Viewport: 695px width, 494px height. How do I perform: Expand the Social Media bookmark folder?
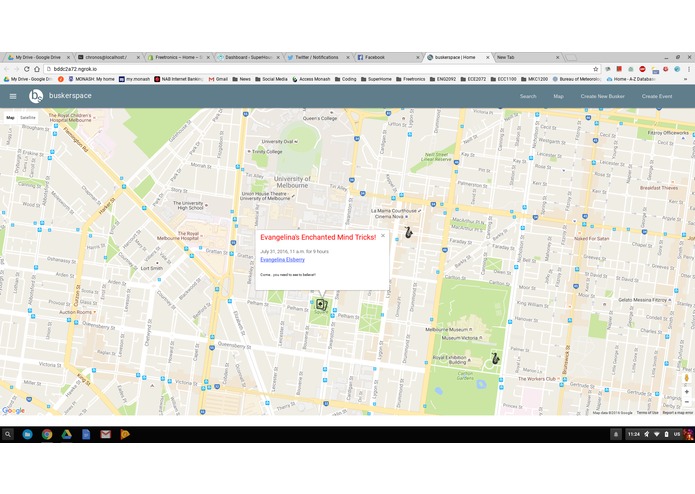pyautogui.click(x=271, y=79)
